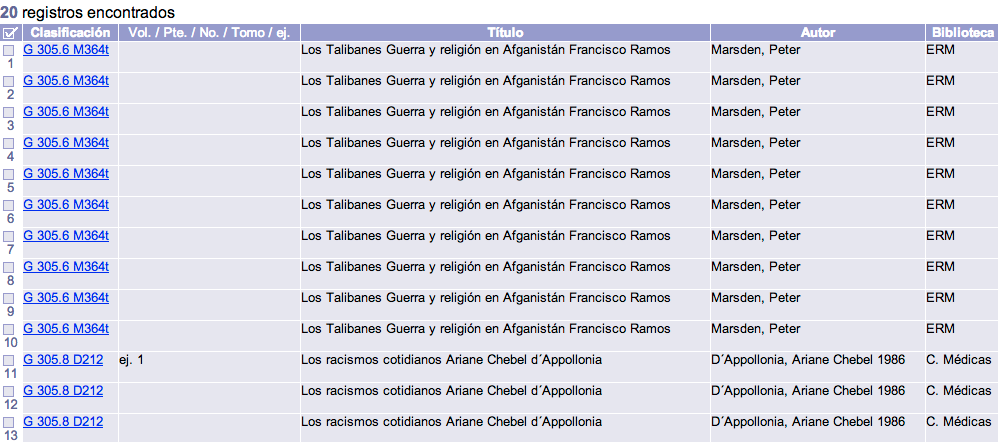The width and height of the screenshot is (998, 442).
Task: Select the checkbox for record 9
Action: (8, 299)
